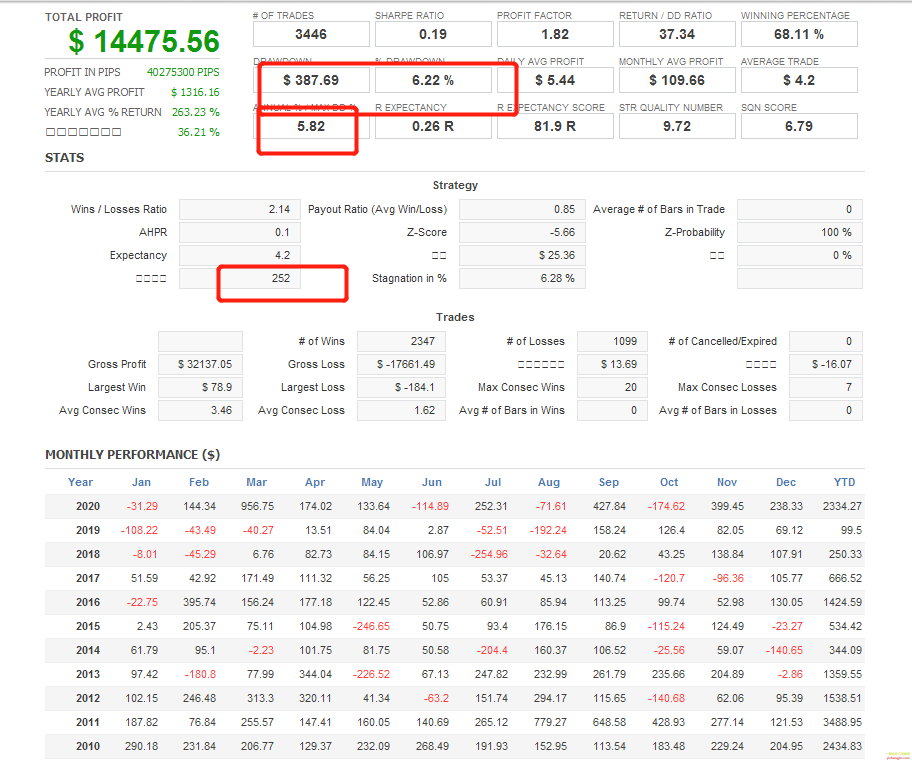The height and width of the screenshot is (765, 912).
Task: Click Profit in Pips value 40275300 PIPS
Action: (x=183, y=72)
